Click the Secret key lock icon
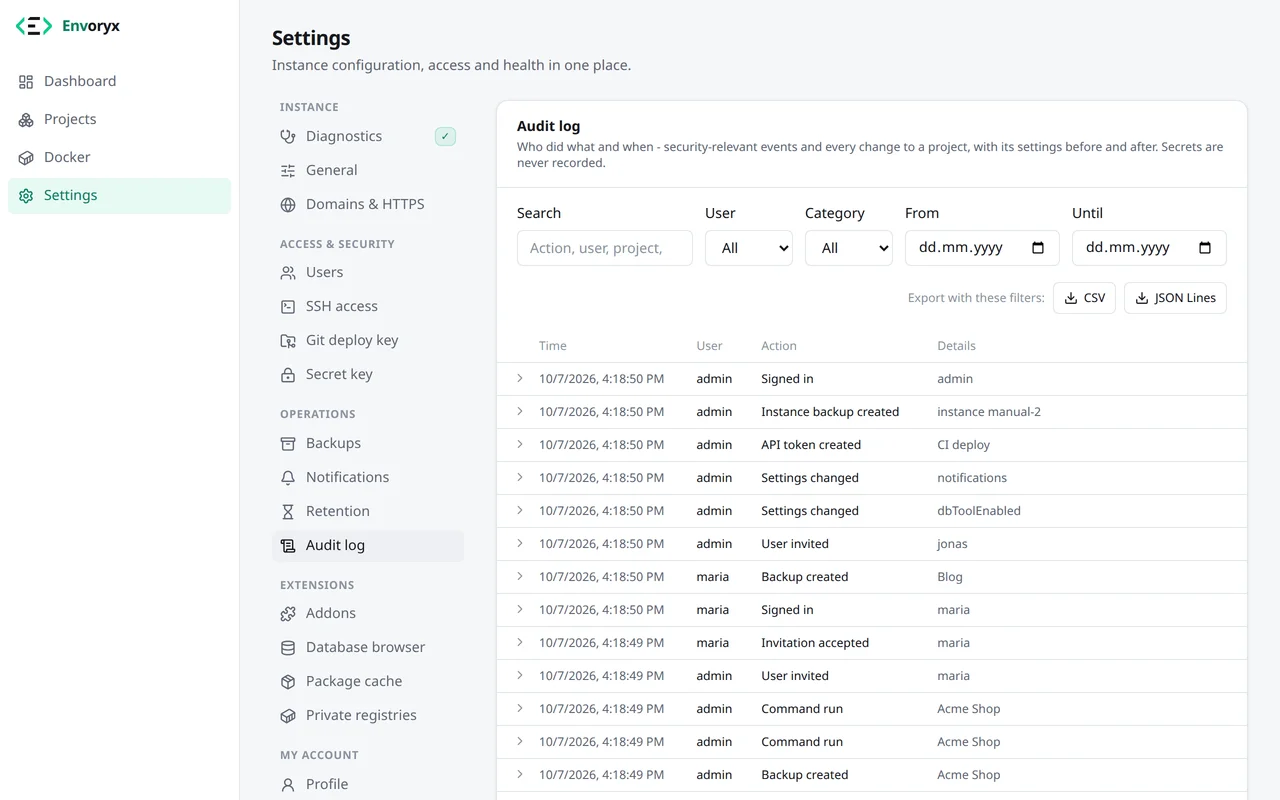 (x=288, y=374)
